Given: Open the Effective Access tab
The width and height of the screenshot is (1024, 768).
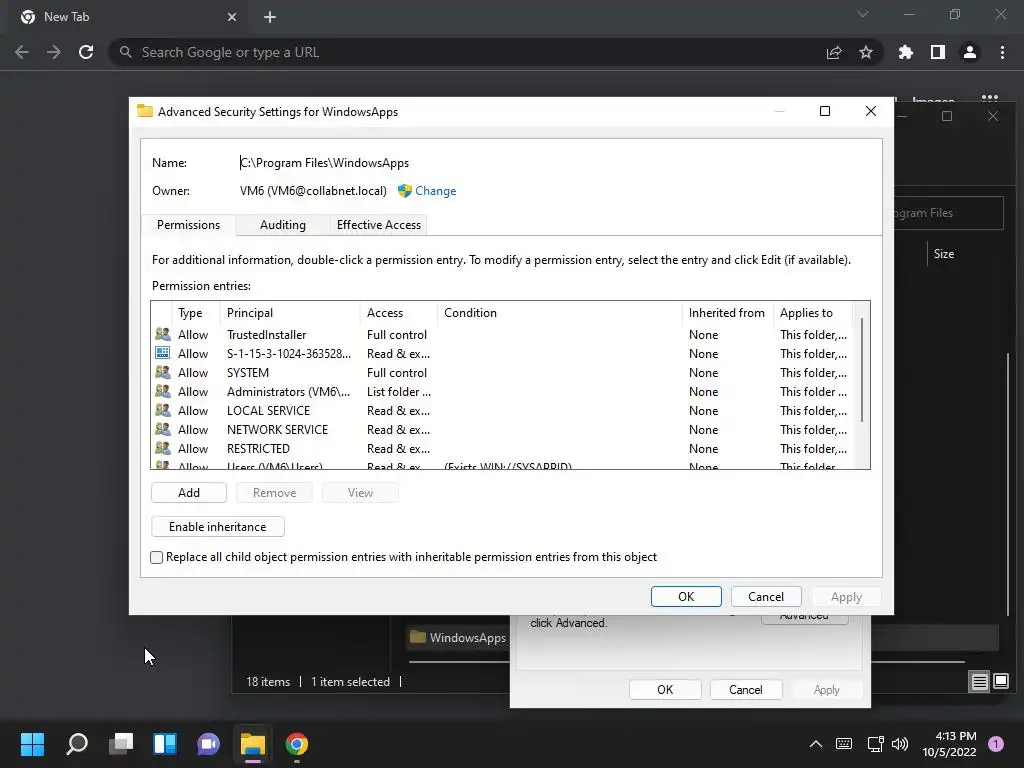Looking at the screenshot, I should tap(379, 225).
